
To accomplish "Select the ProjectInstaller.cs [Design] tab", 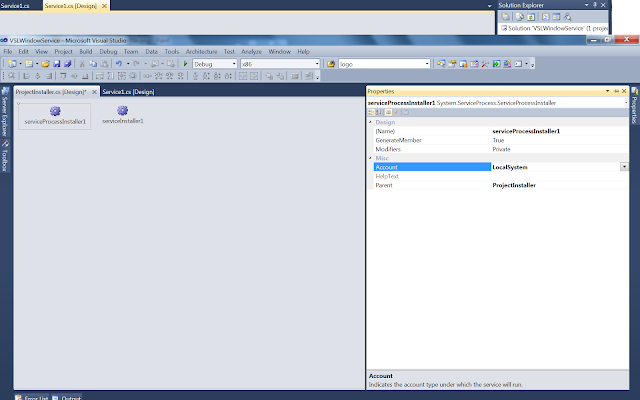I will (x=51, y=92).
